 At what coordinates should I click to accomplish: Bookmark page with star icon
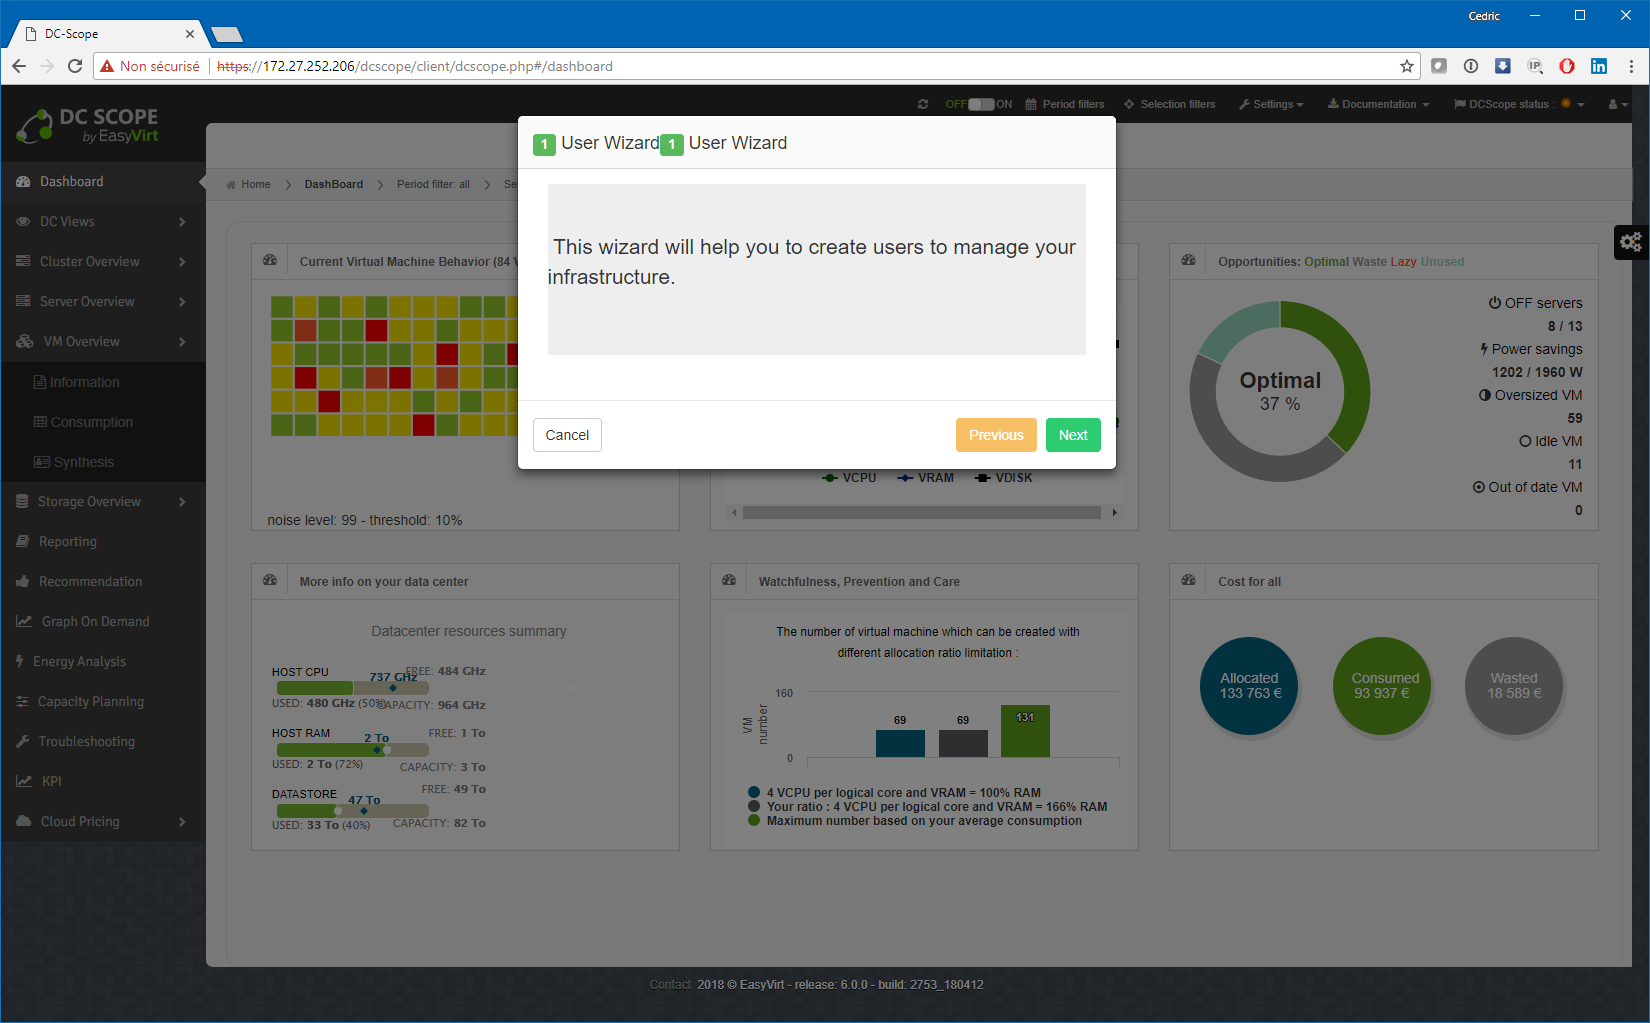click(x=1406, y=66)
